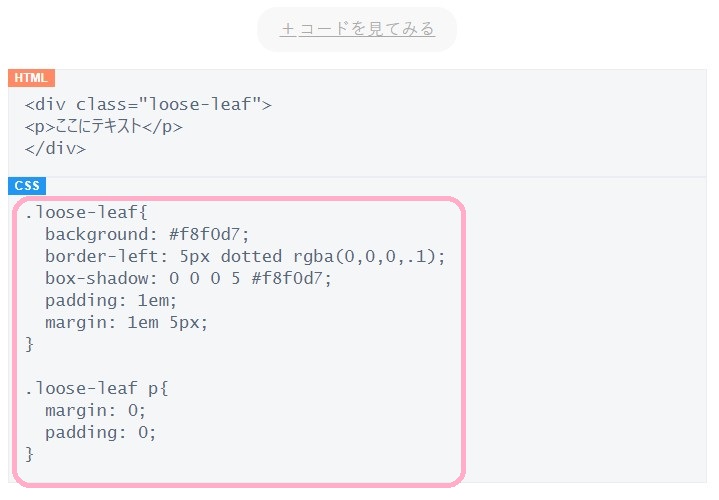Click the <p>ここにテキスト</p> line

click(104, 127)
